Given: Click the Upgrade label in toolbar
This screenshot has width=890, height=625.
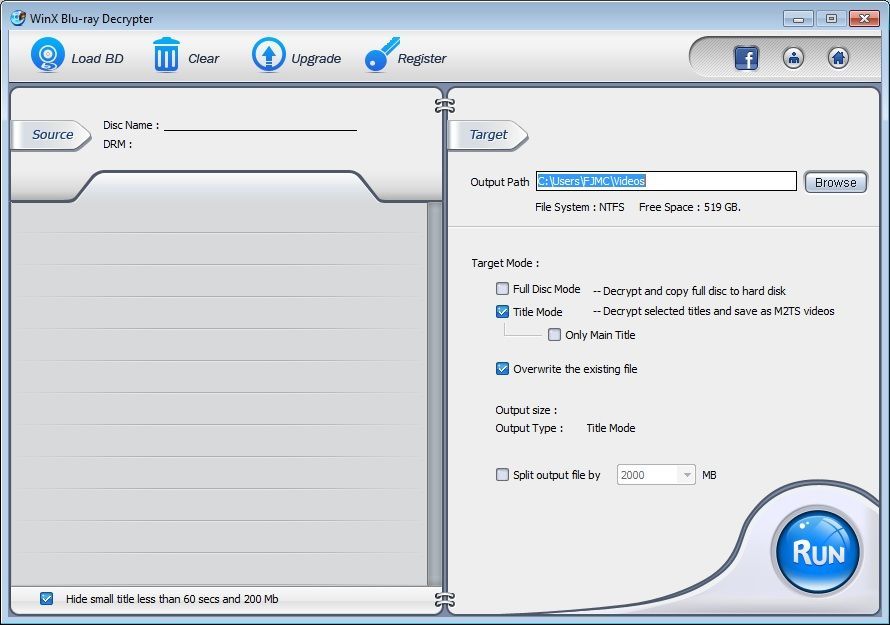Looking at the screenshot, I should click(x=316, y=59).
